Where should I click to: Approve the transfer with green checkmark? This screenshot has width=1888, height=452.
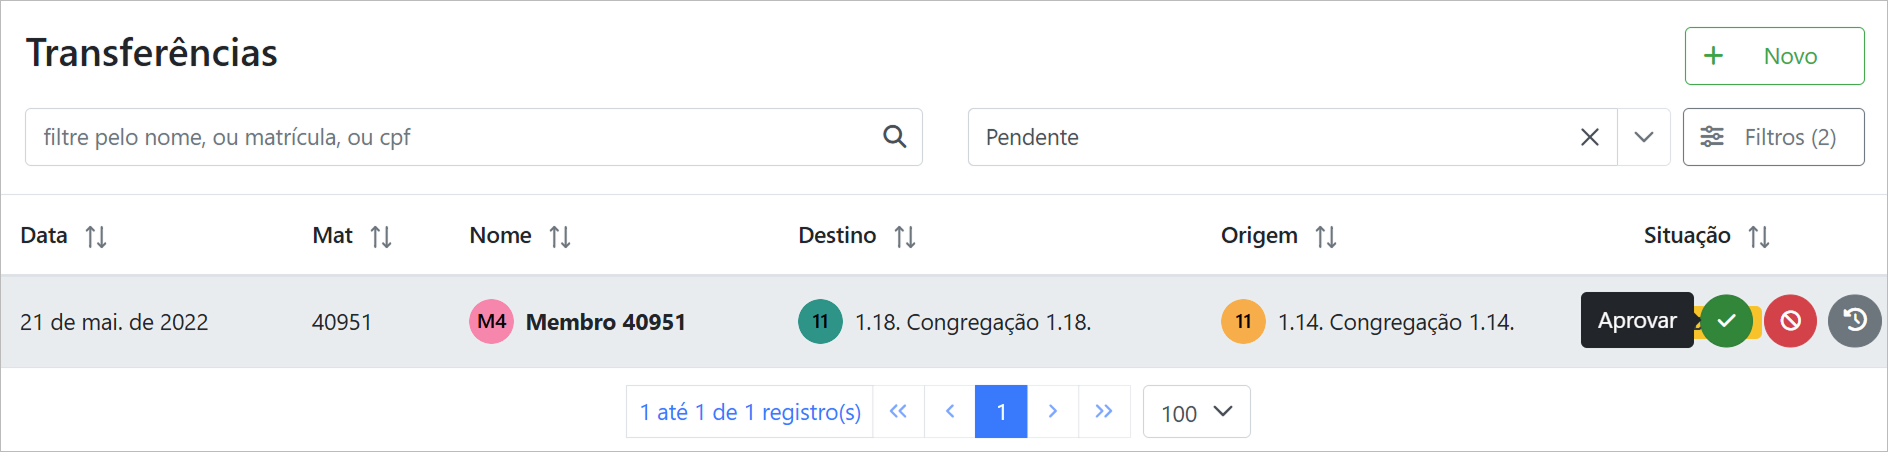point(1726,321)
